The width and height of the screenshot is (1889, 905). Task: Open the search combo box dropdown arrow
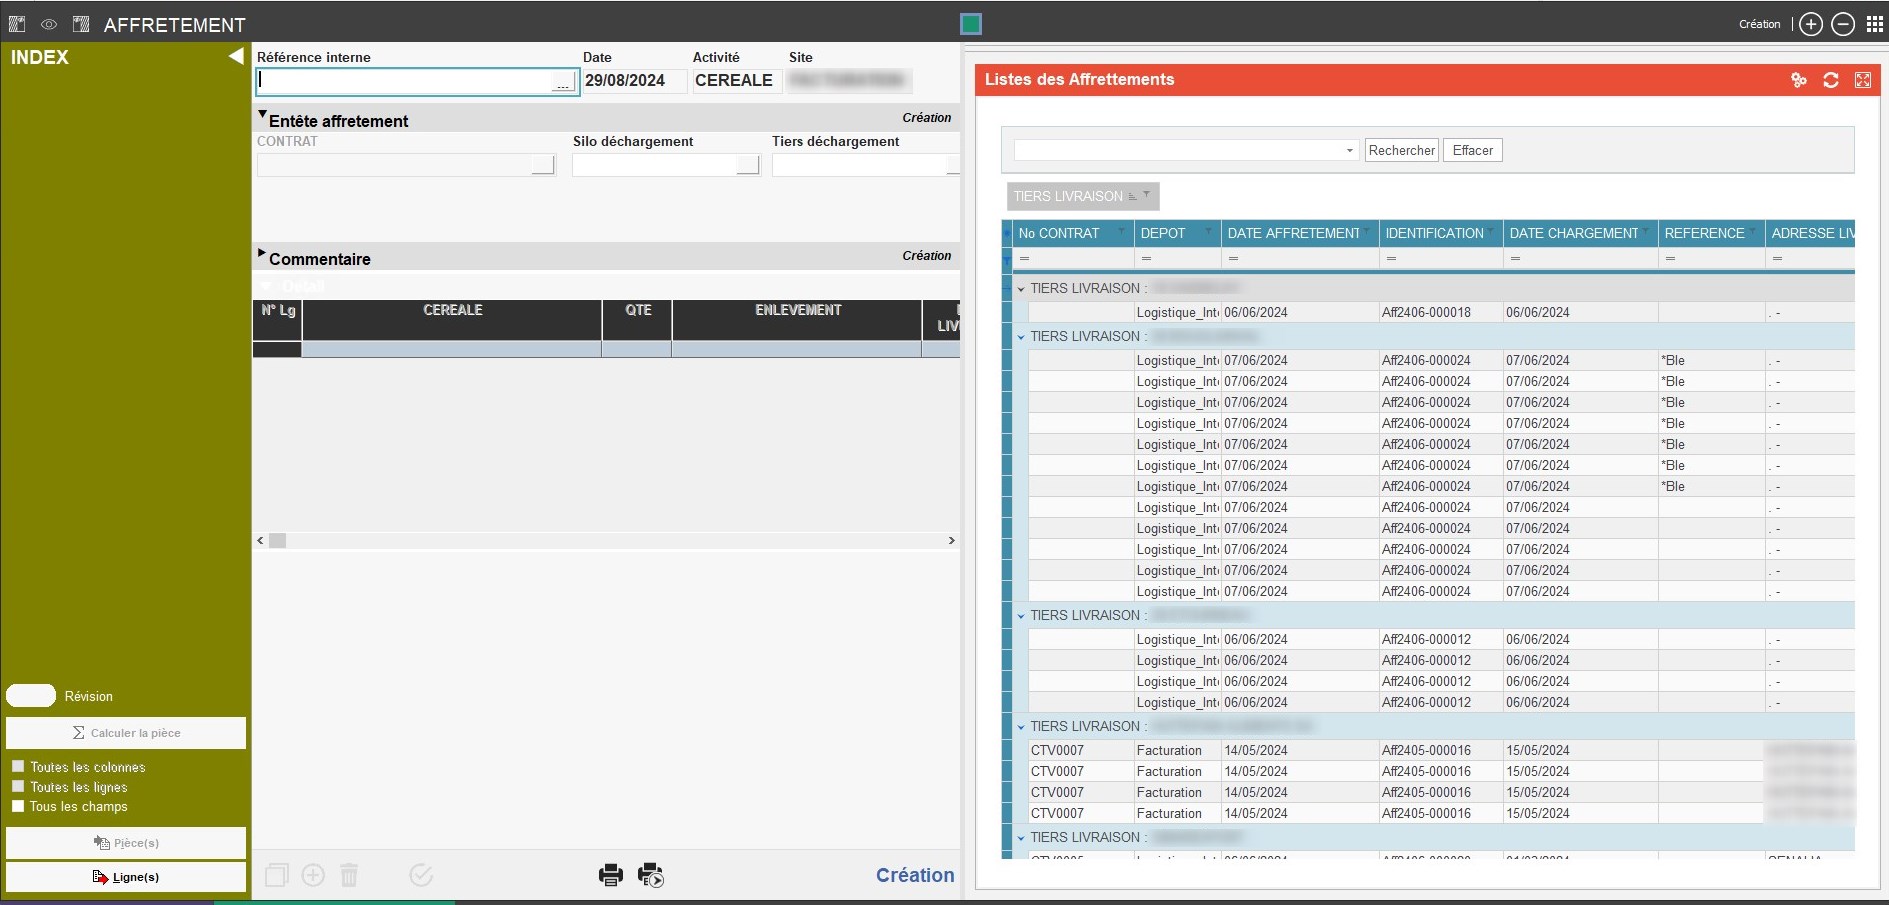[1349, 151]
